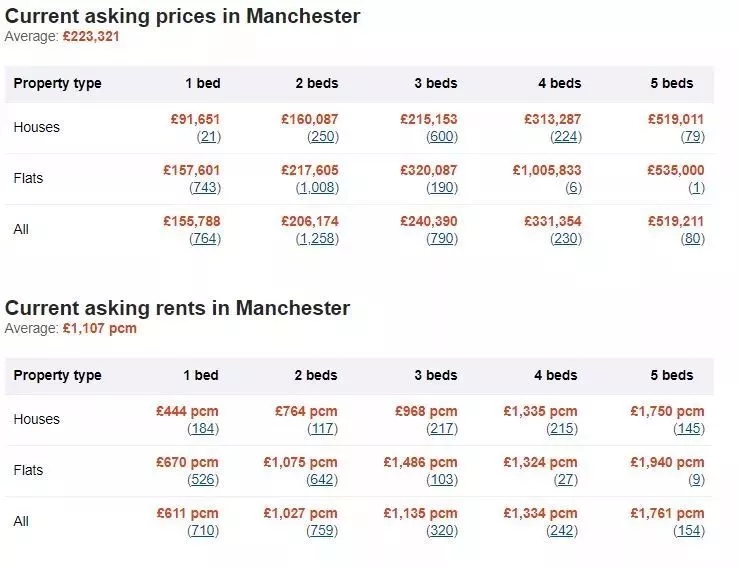Click the 117 two-bed houses to rent count

coord(322,428)
